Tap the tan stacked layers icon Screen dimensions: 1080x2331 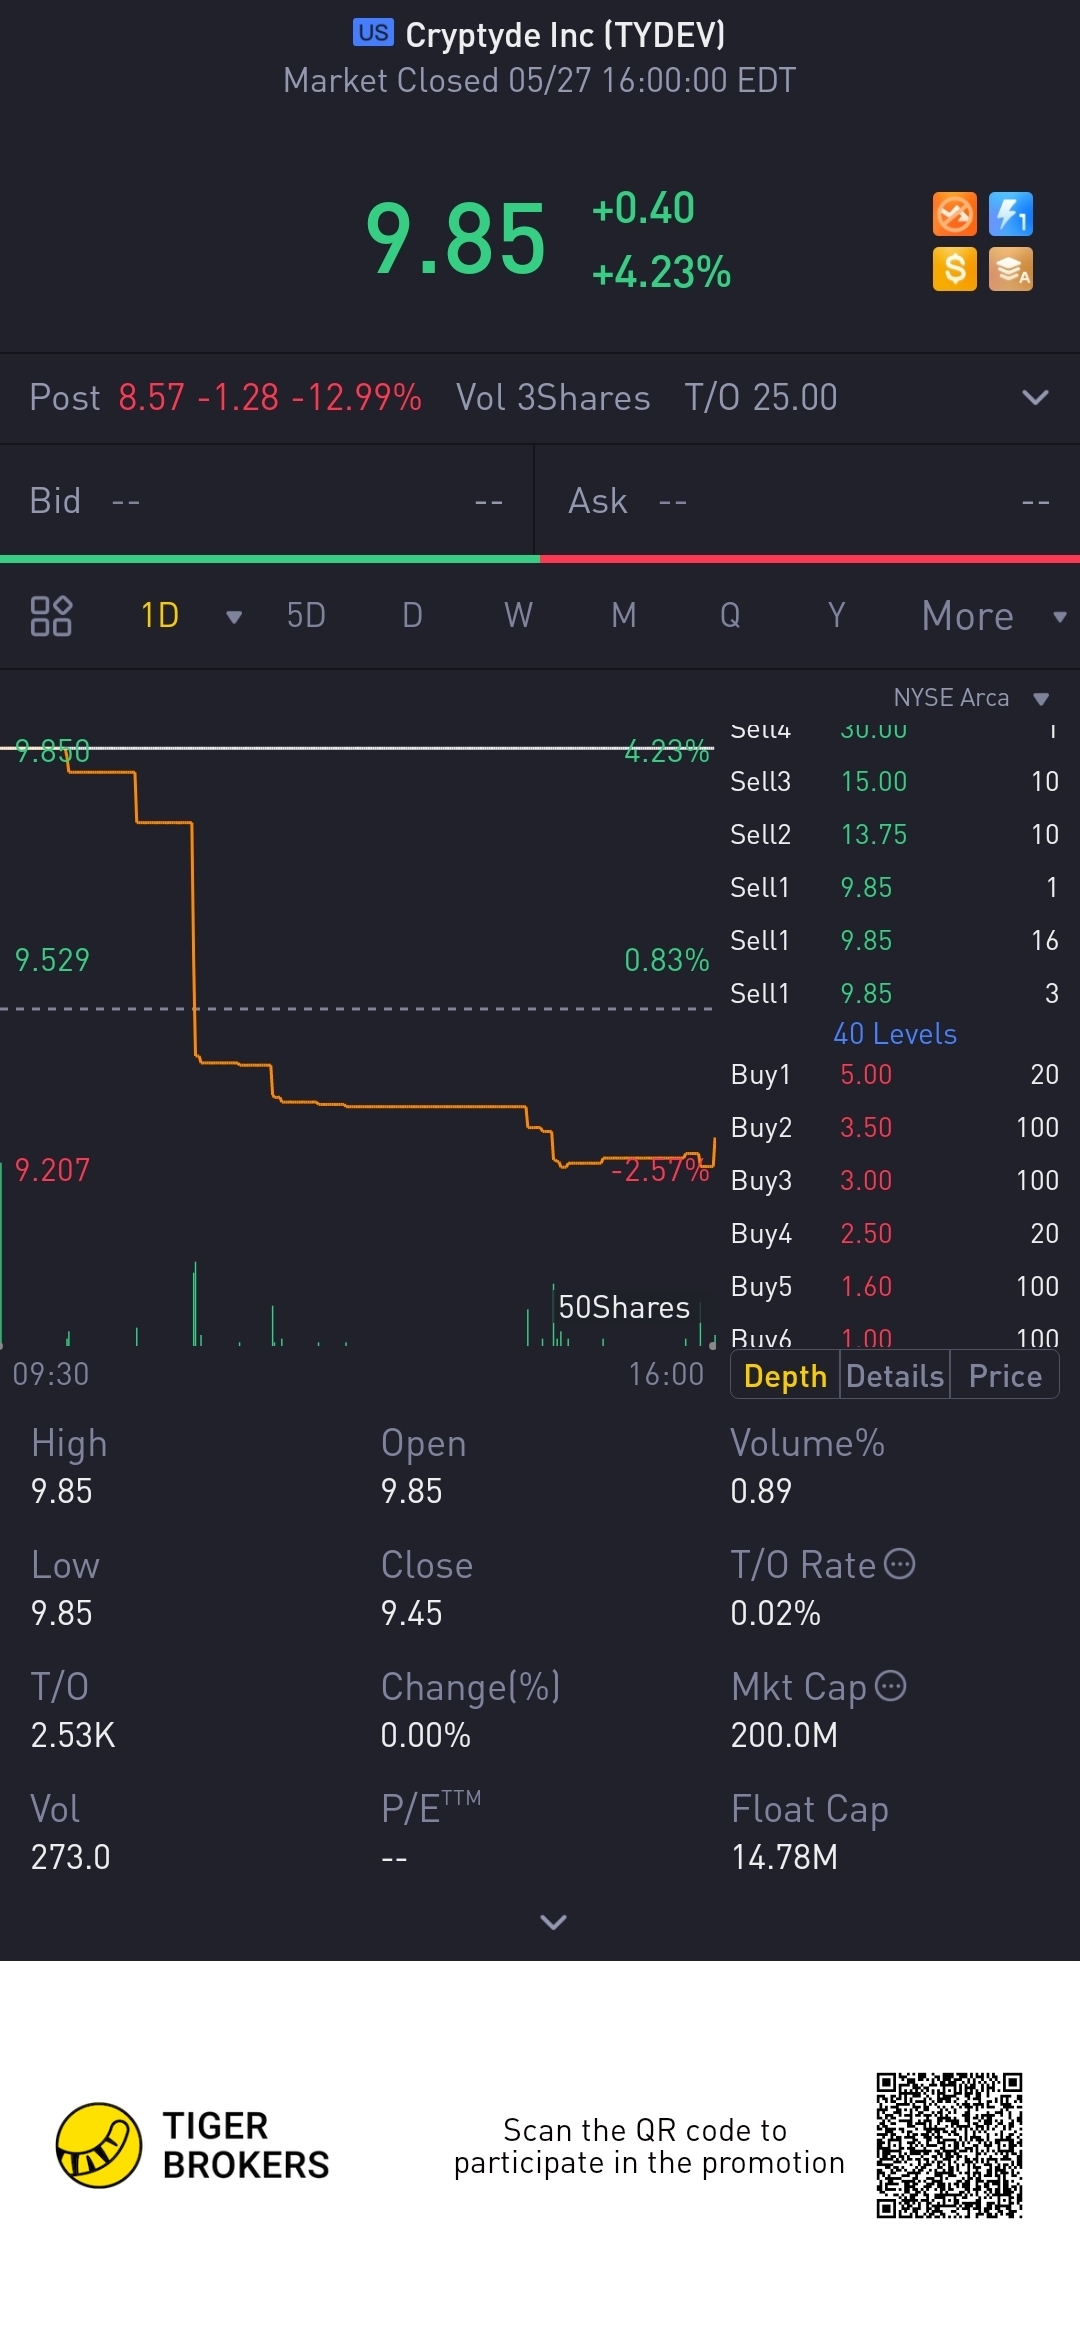[1010, 269]
